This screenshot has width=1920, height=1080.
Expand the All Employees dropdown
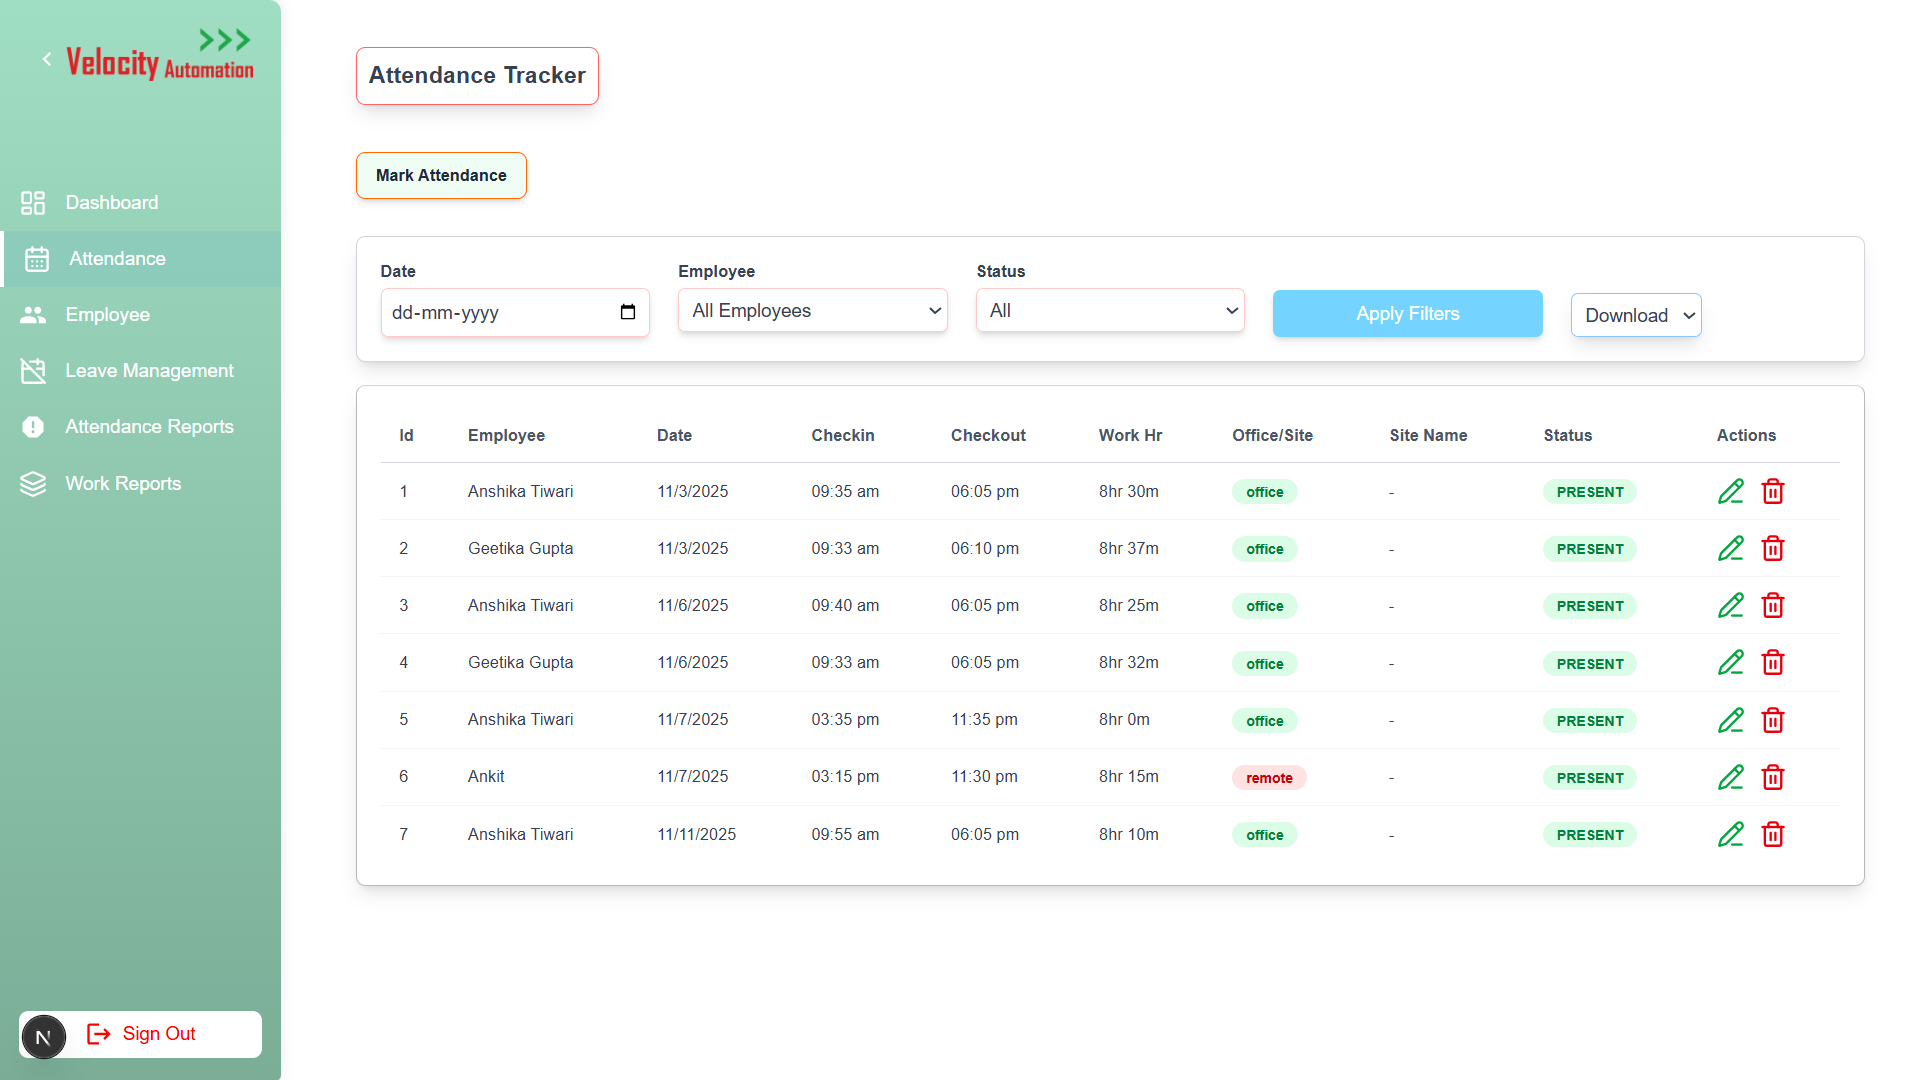(812, 311)
